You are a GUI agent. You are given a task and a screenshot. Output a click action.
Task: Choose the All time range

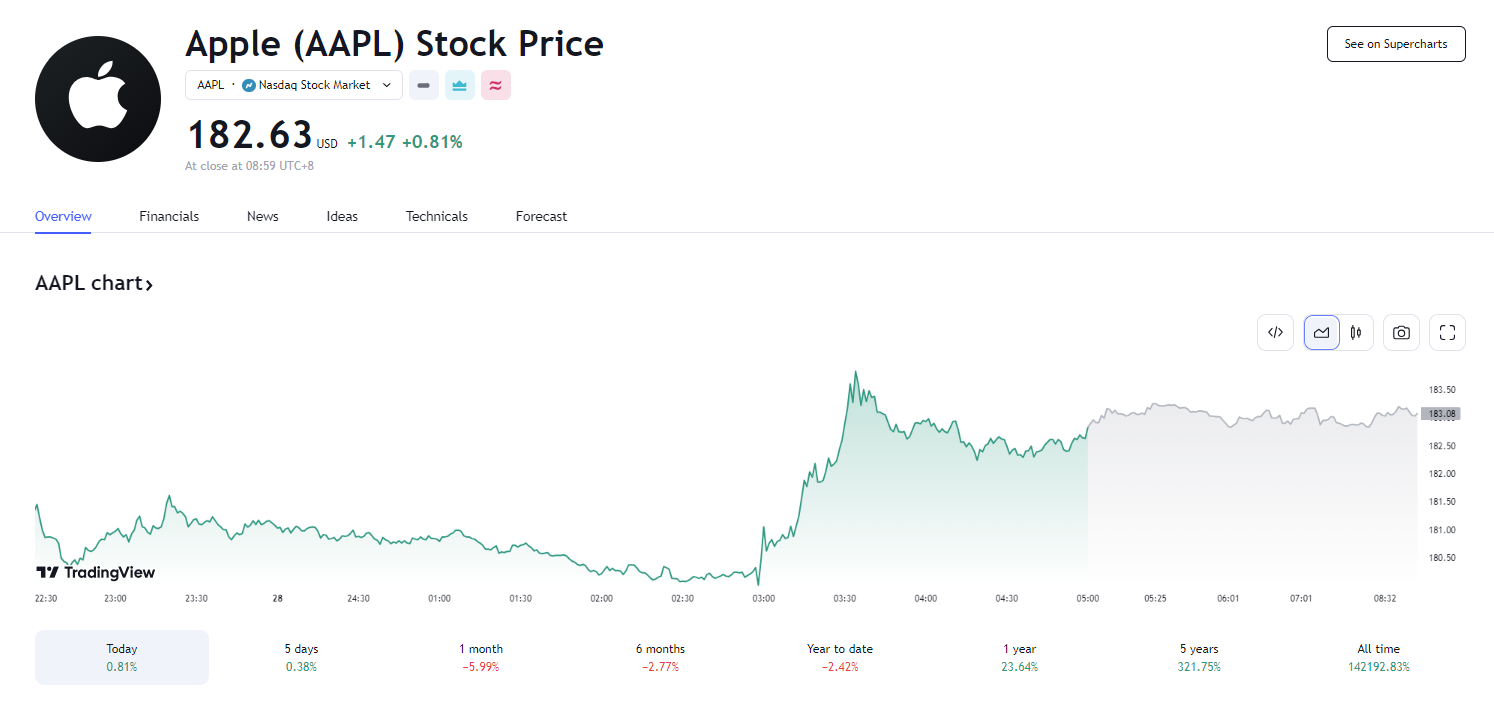coord(1378,657)
